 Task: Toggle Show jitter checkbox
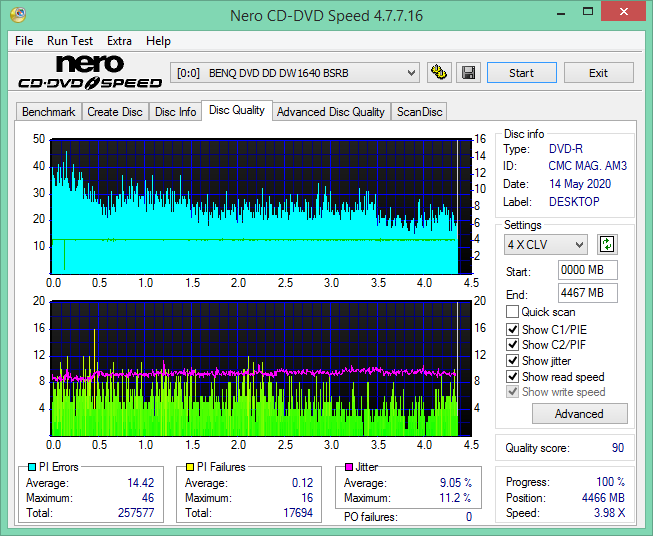click(x=512, y=361)
